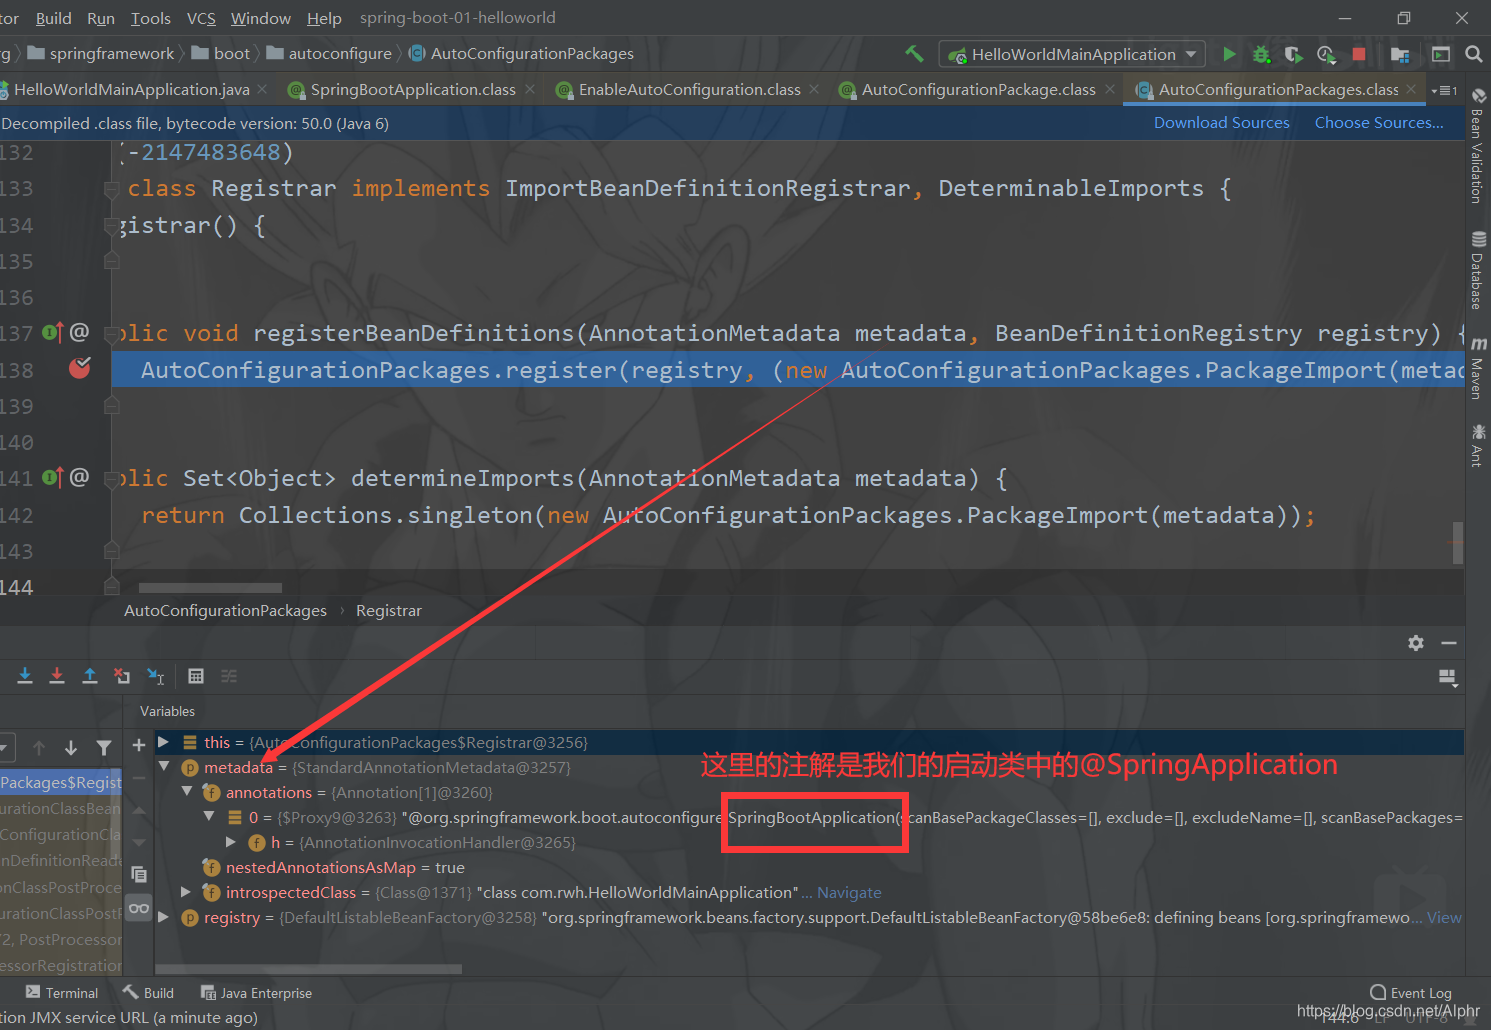Screen dimensions: 1491x1030
Task: Switch to EnableAutoConfiguration.class tab
Action: pos(690,90)
